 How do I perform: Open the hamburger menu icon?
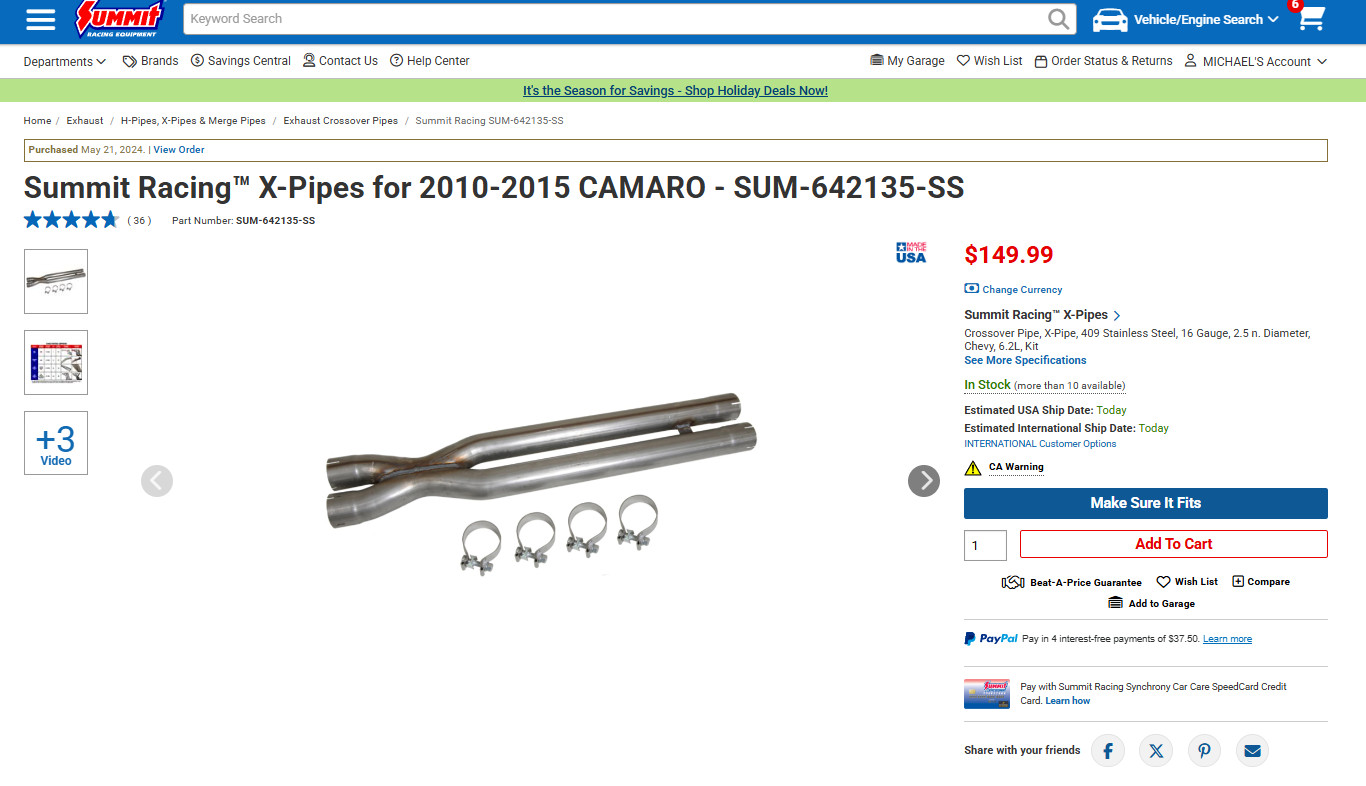(x=41, y=19)
